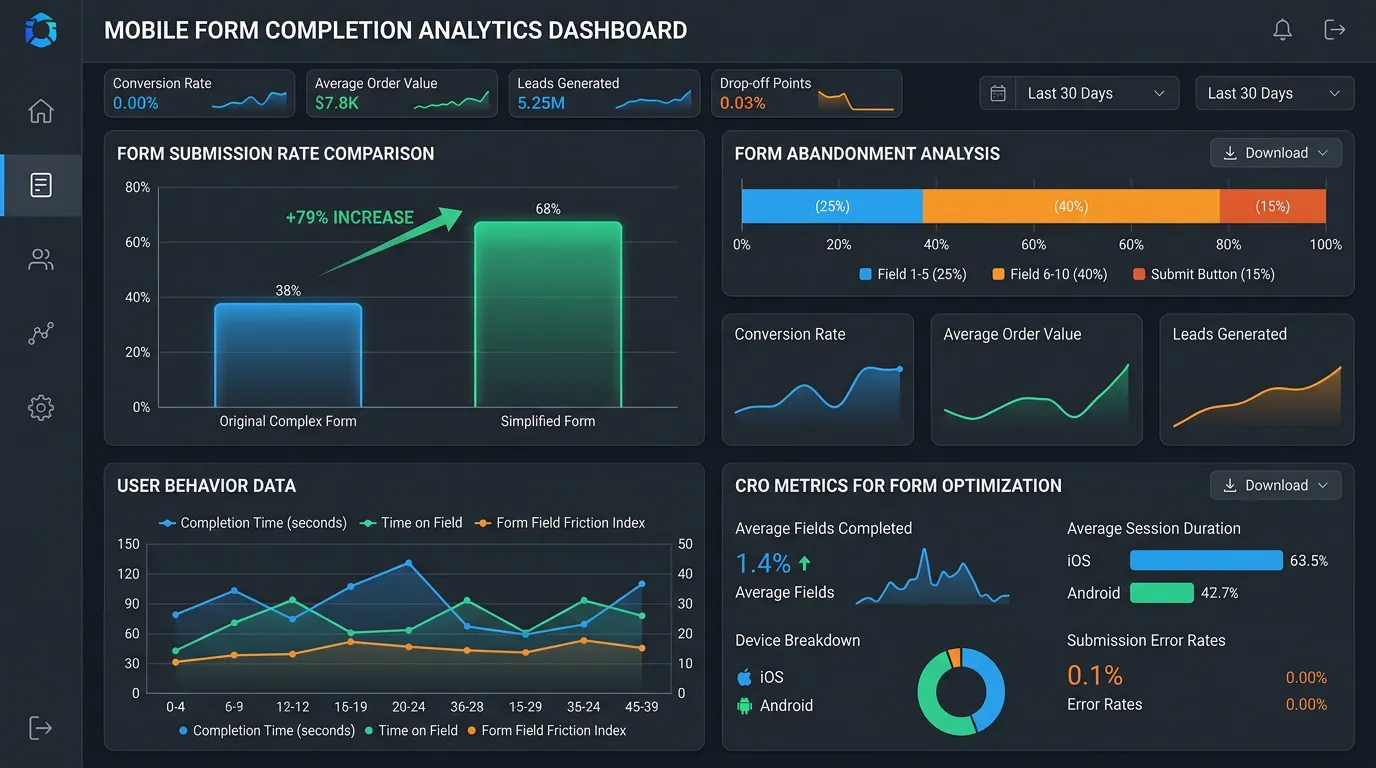1376x768 pixels.
Task: Toggle Field 1-5 (25%) legend item
Action: (913, 274)
